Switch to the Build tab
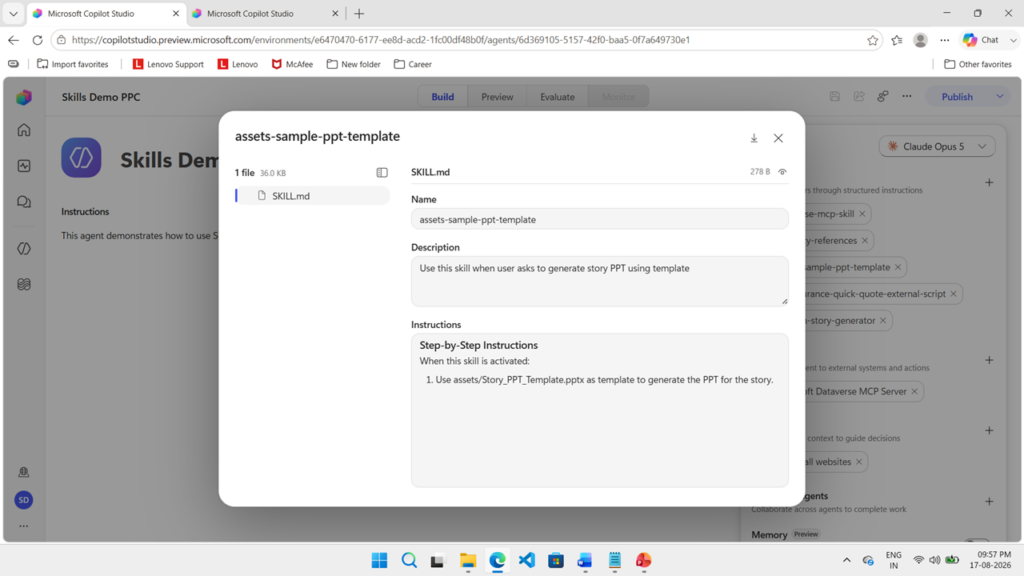 pos(442,97)
